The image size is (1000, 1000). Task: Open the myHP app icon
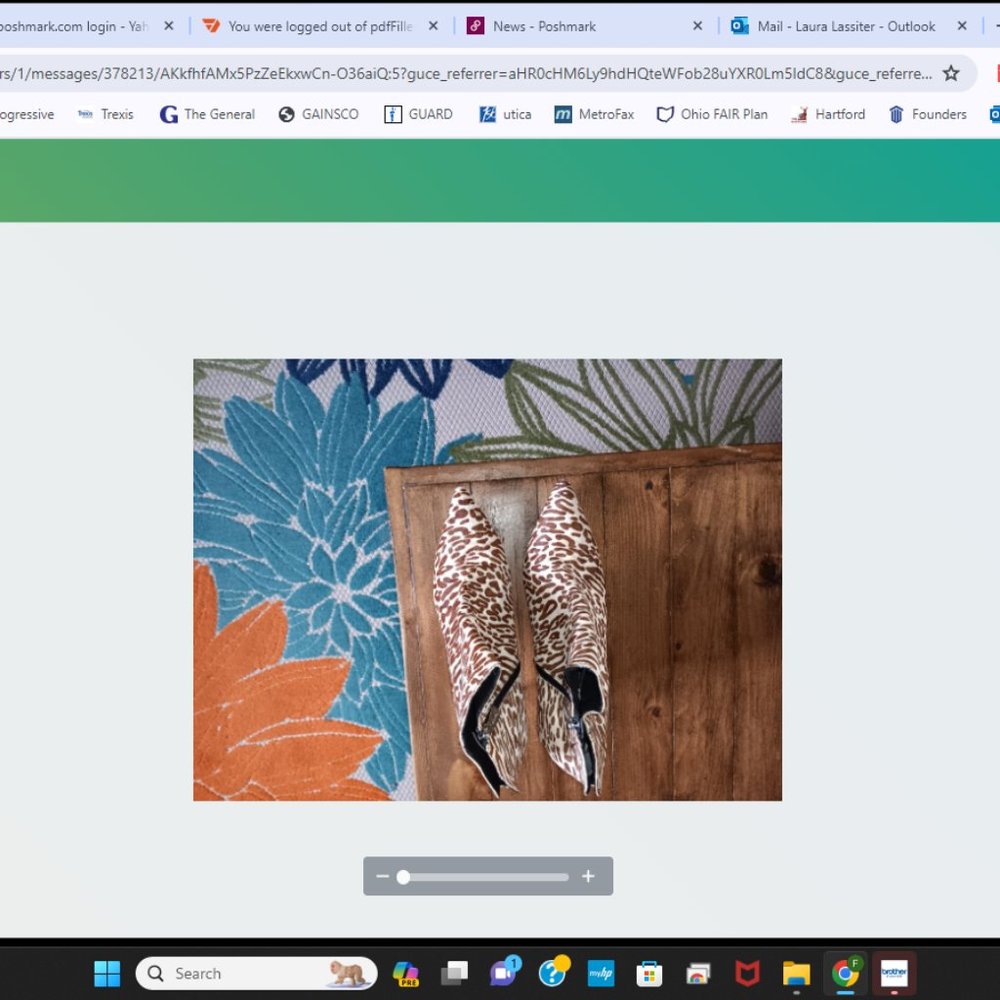tap(600, 973)
